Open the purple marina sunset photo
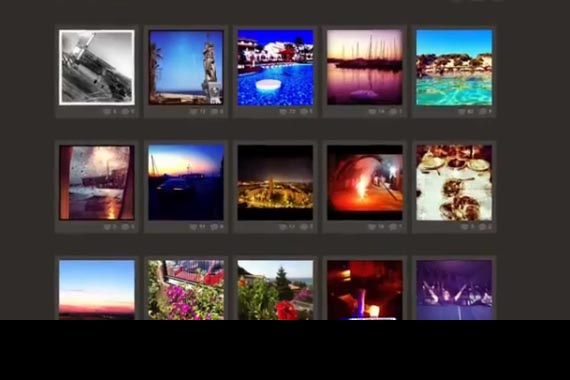 tap(365, 67)
